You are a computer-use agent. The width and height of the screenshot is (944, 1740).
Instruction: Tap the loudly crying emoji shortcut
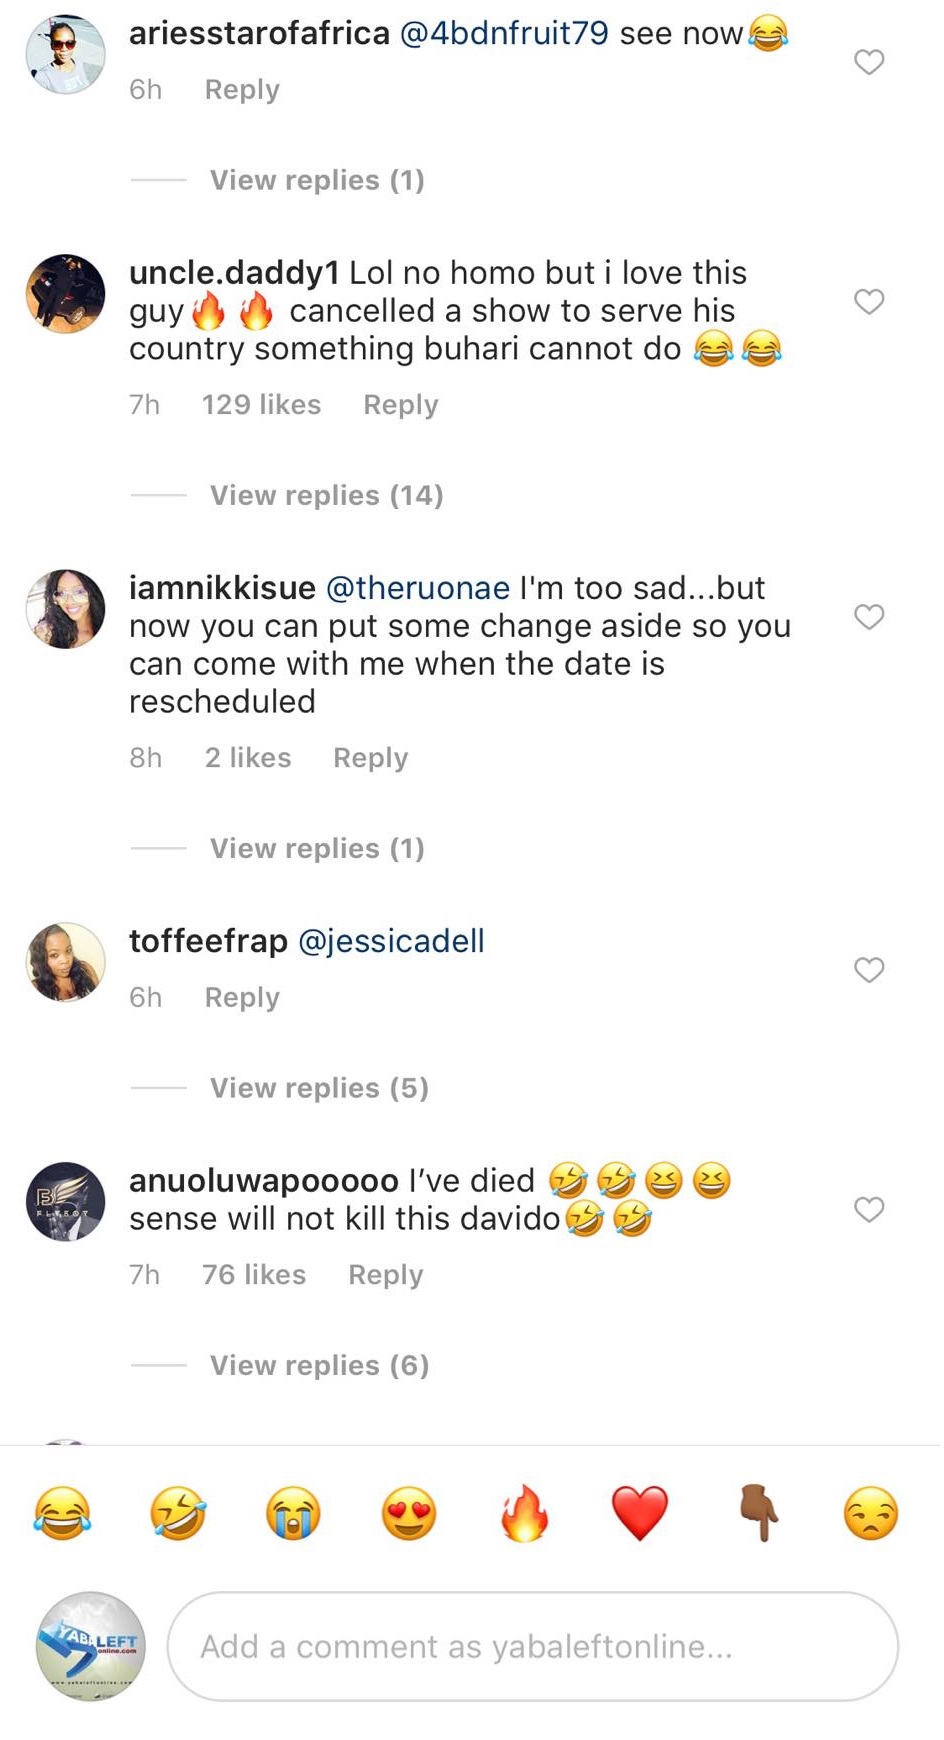[293, 1512]
